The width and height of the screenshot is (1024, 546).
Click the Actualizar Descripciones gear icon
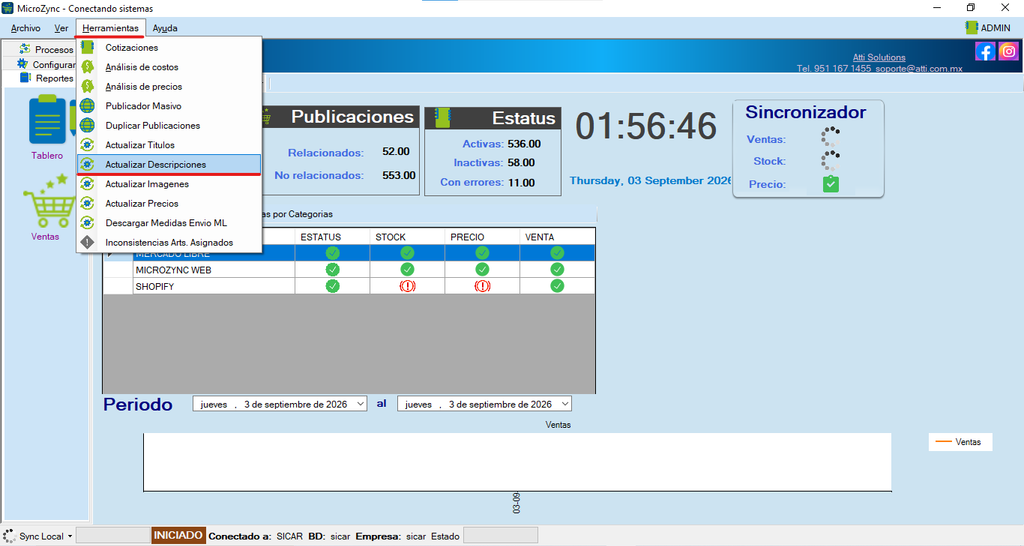tap(88, 165)
